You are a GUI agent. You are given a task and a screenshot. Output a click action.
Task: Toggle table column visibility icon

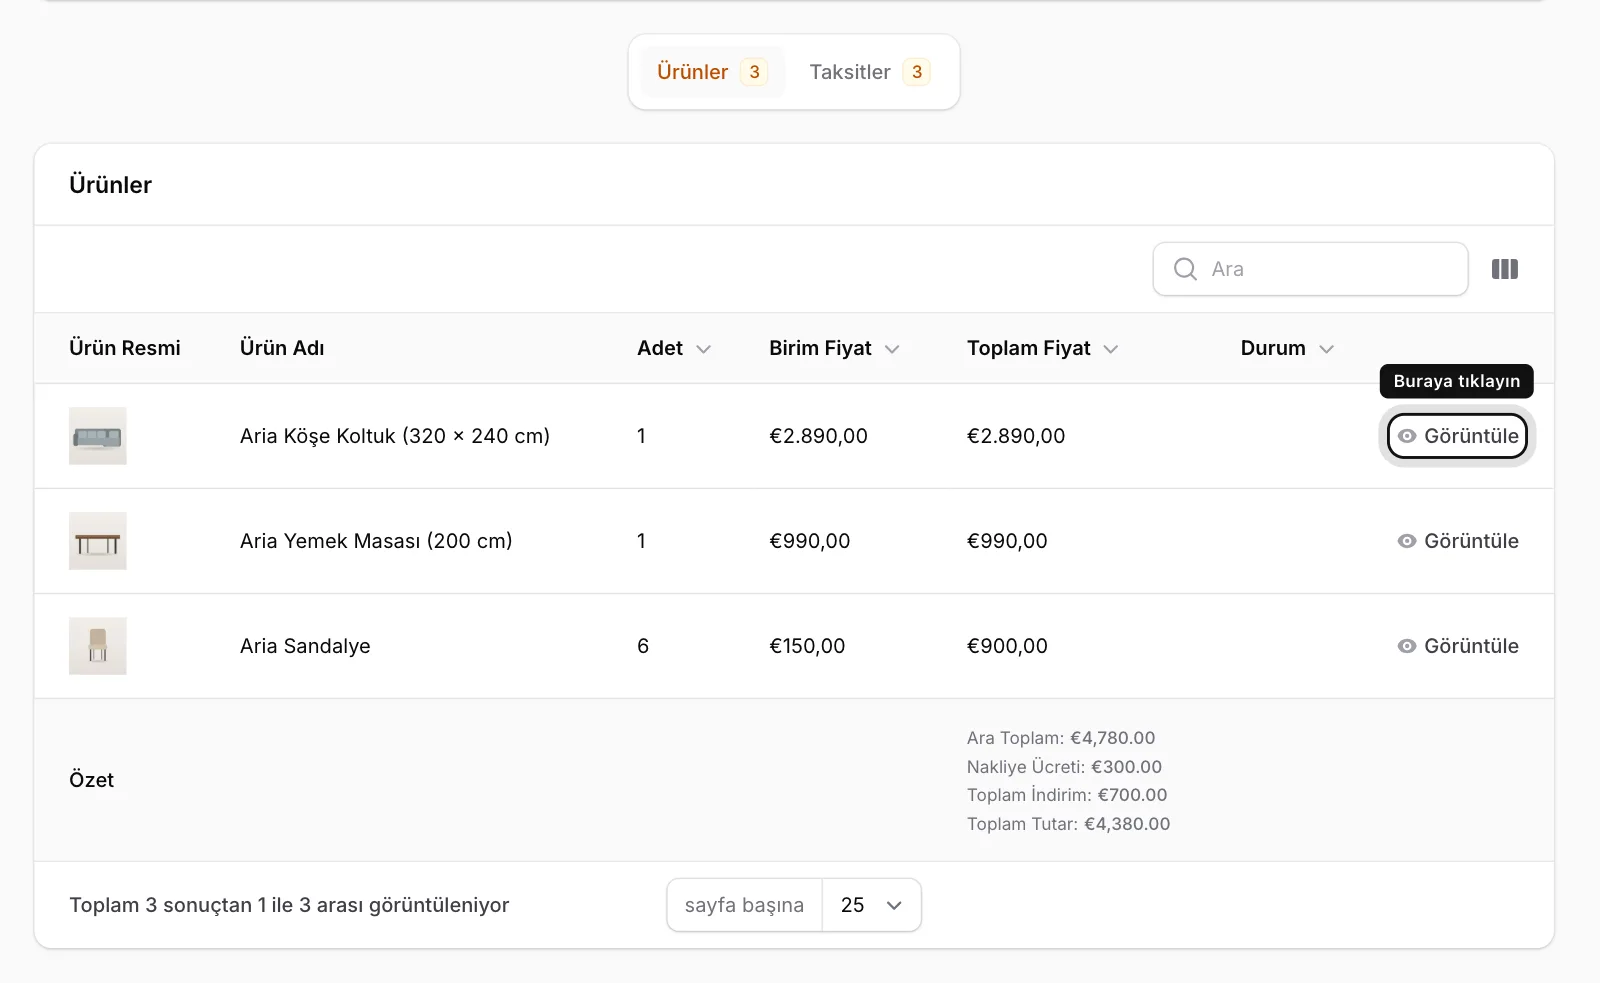1504,269
